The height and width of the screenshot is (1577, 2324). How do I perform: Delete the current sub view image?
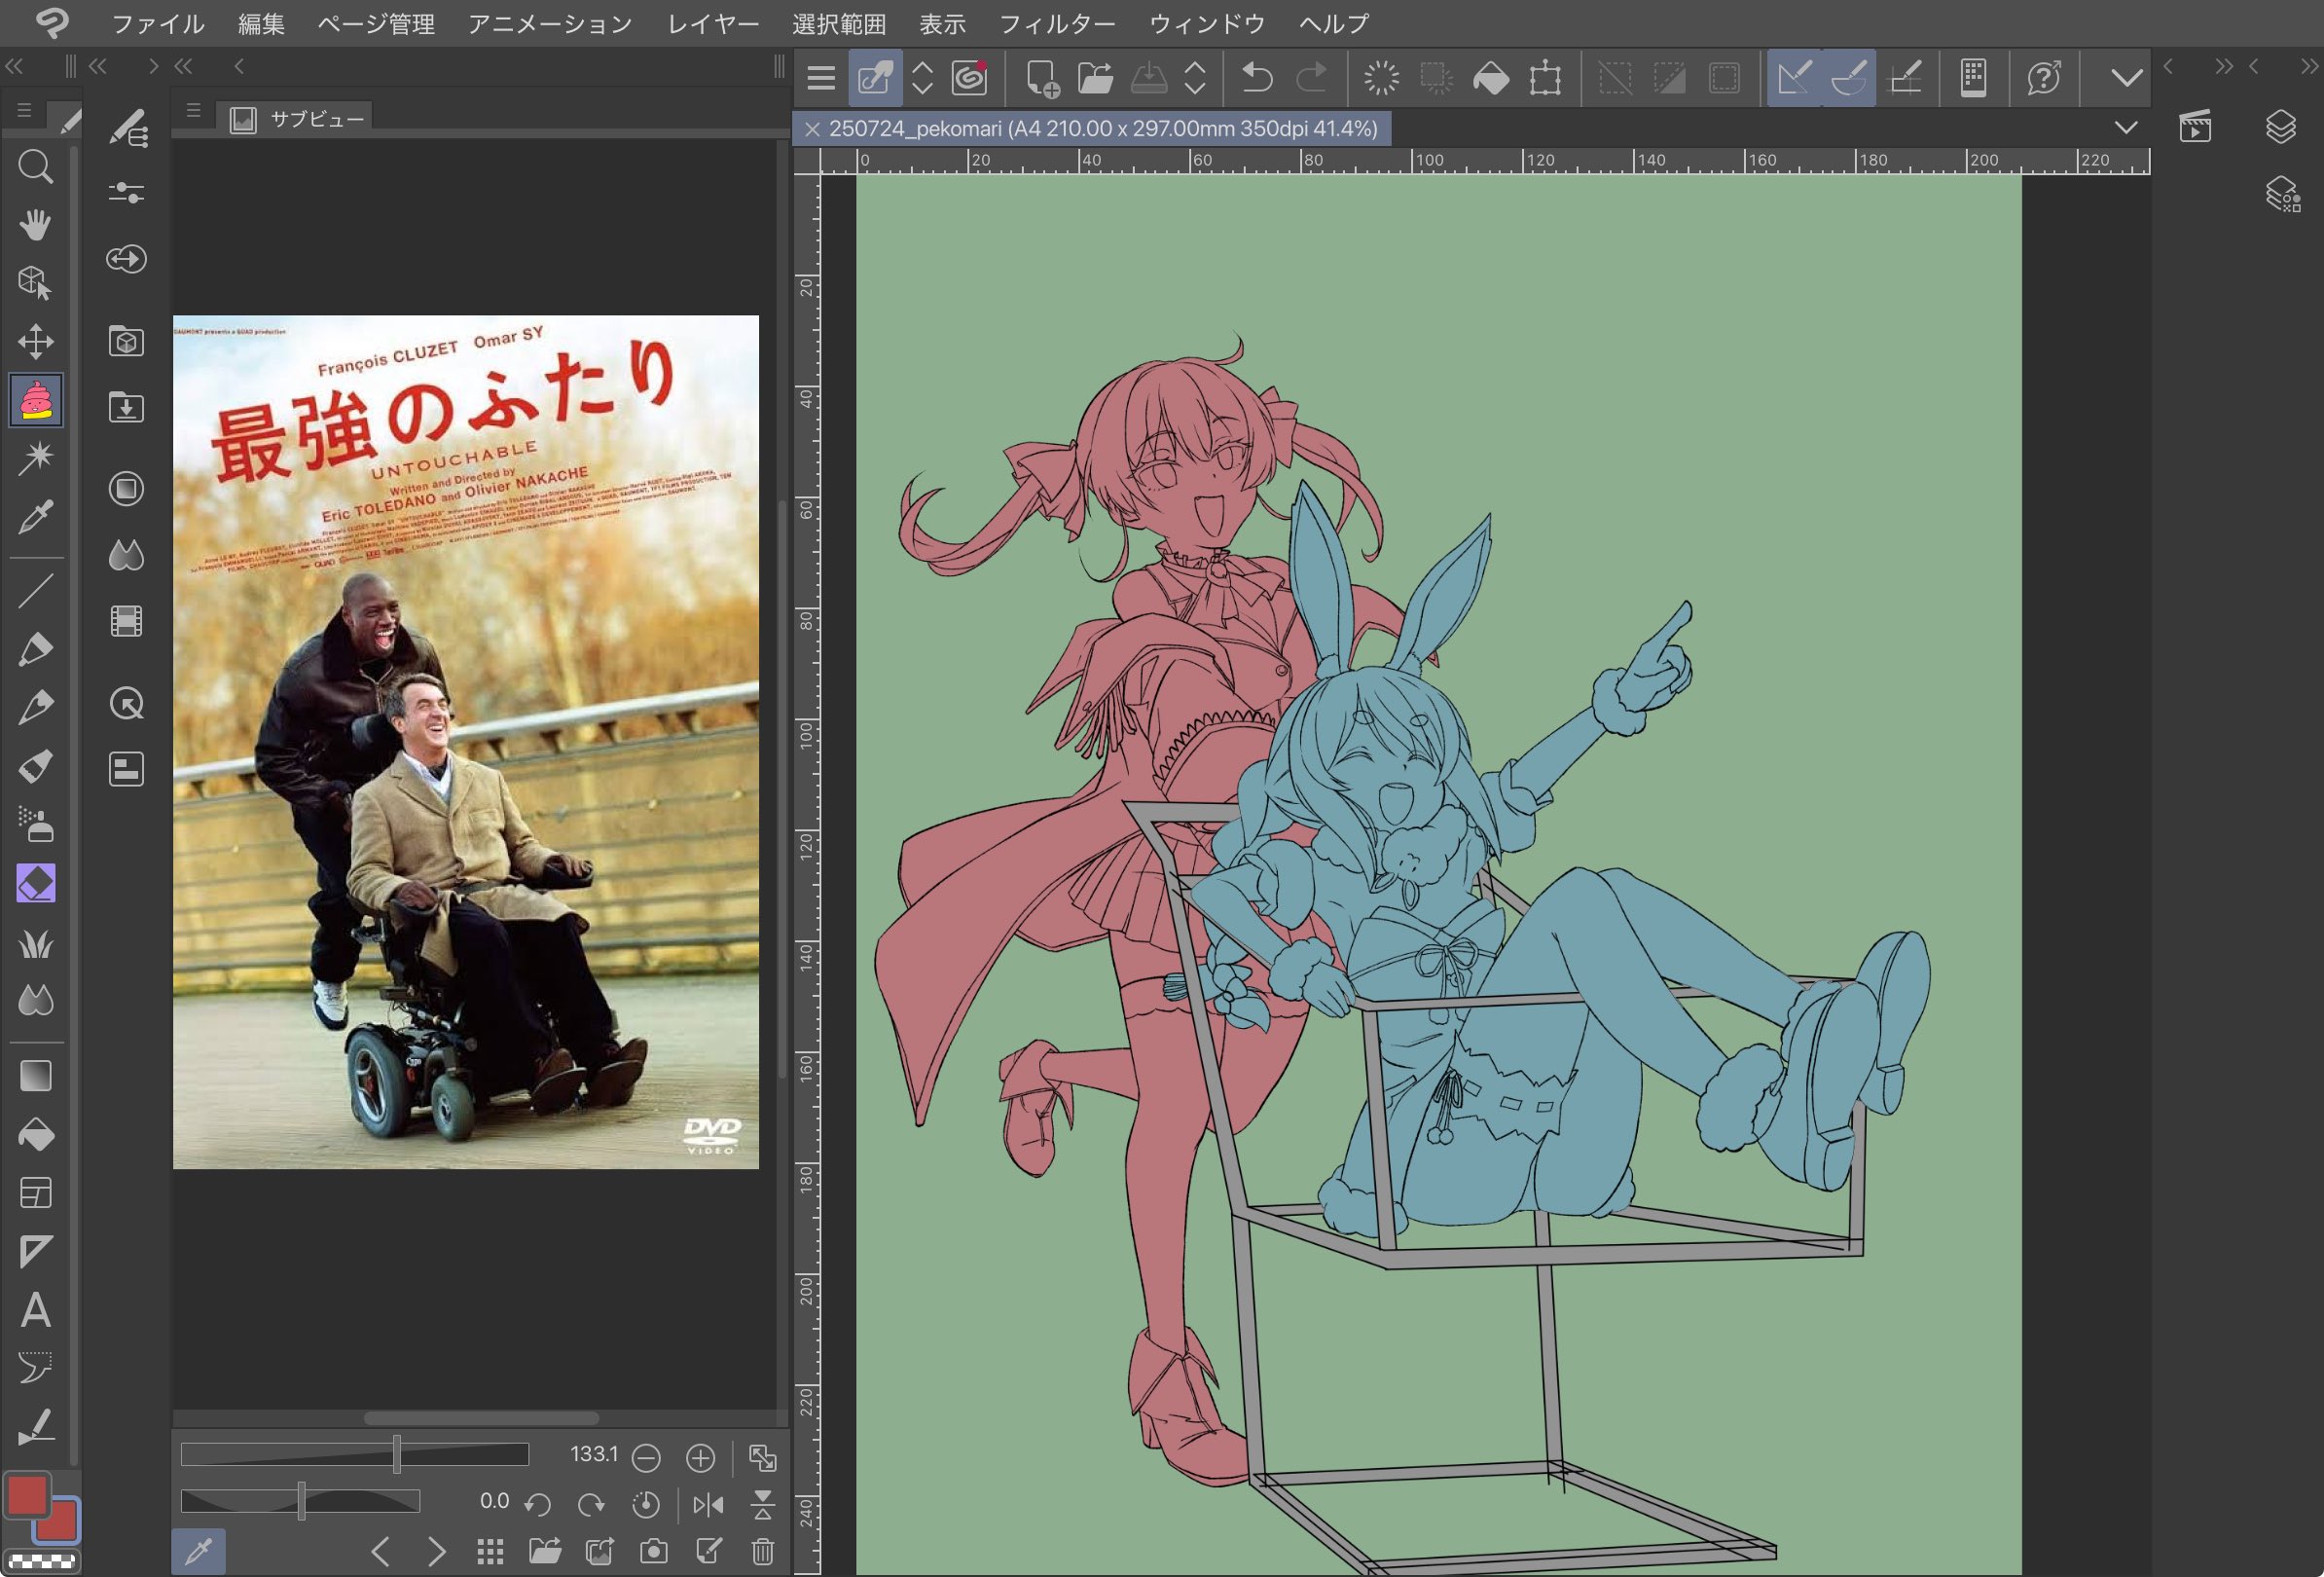tap(763, 1551)
